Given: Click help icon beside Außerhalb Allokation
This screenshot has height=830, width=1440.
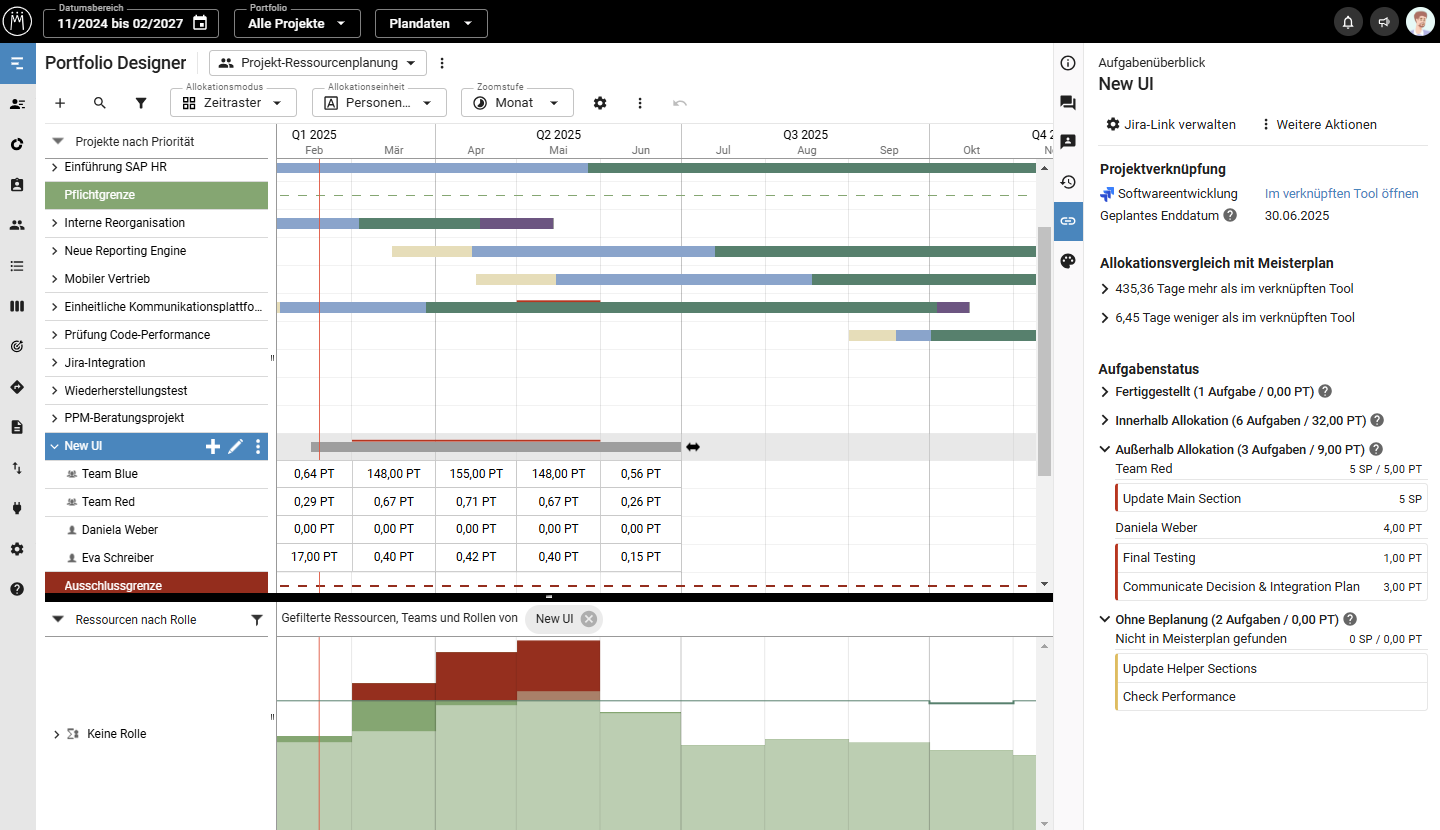Looking at the screenshot, I should click(1376, 450).
